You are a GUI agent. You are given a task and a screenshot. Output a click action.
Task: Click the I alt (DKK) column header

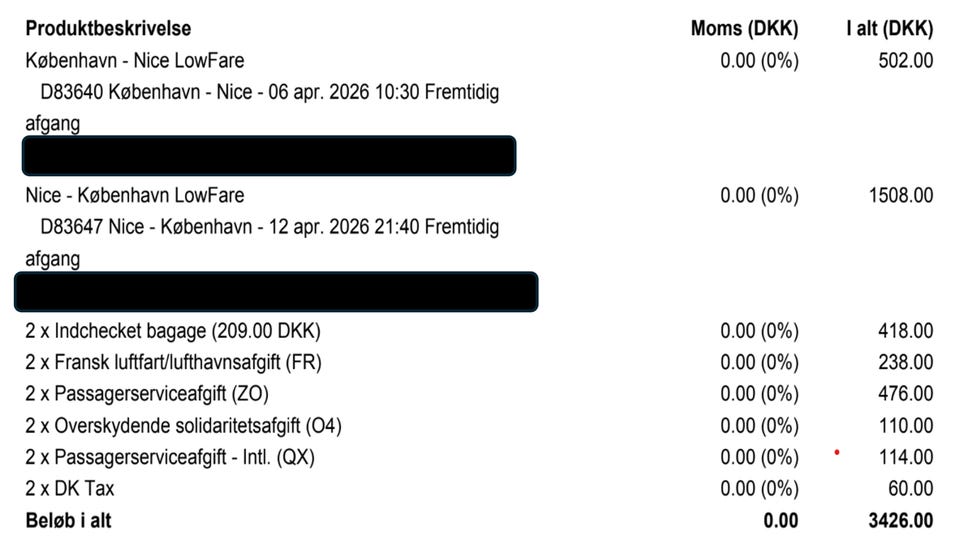click(889, 28)
